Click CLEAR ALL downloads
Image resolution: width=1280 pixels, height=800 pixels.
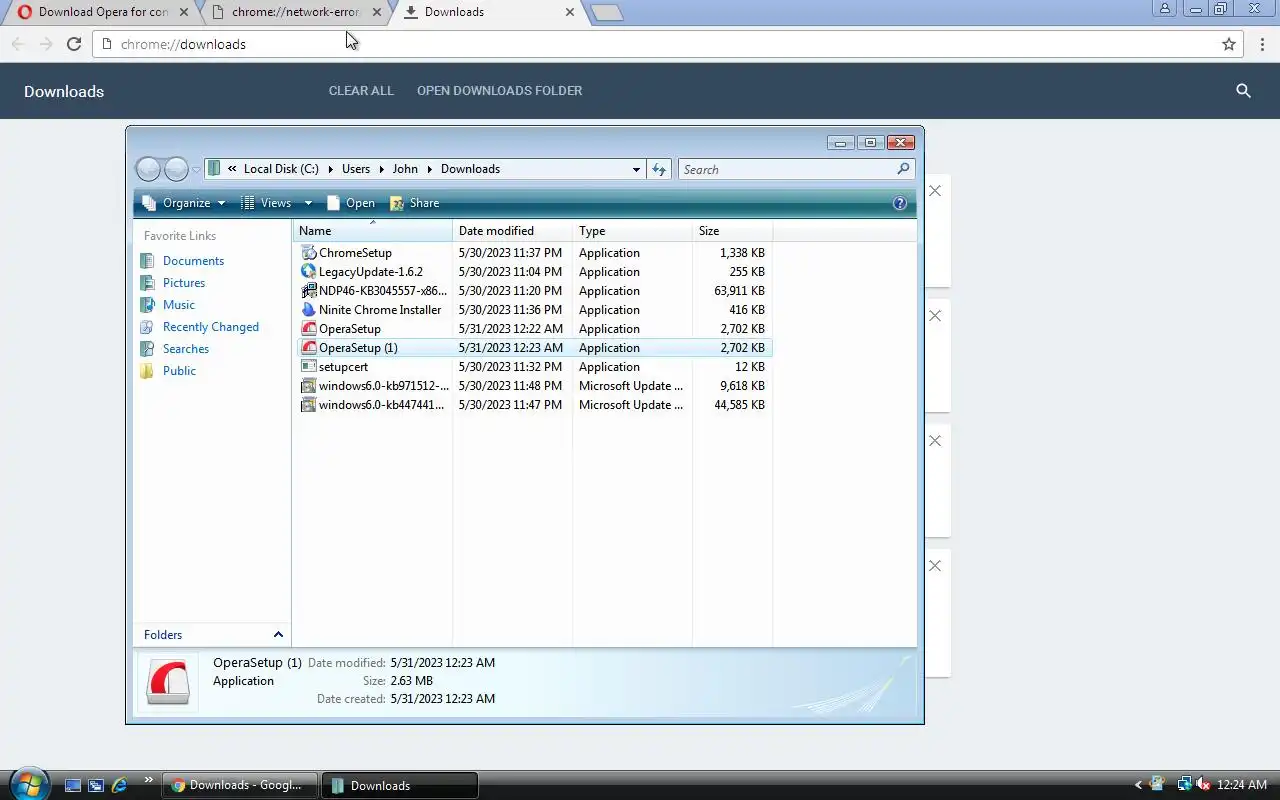(361, 91)
